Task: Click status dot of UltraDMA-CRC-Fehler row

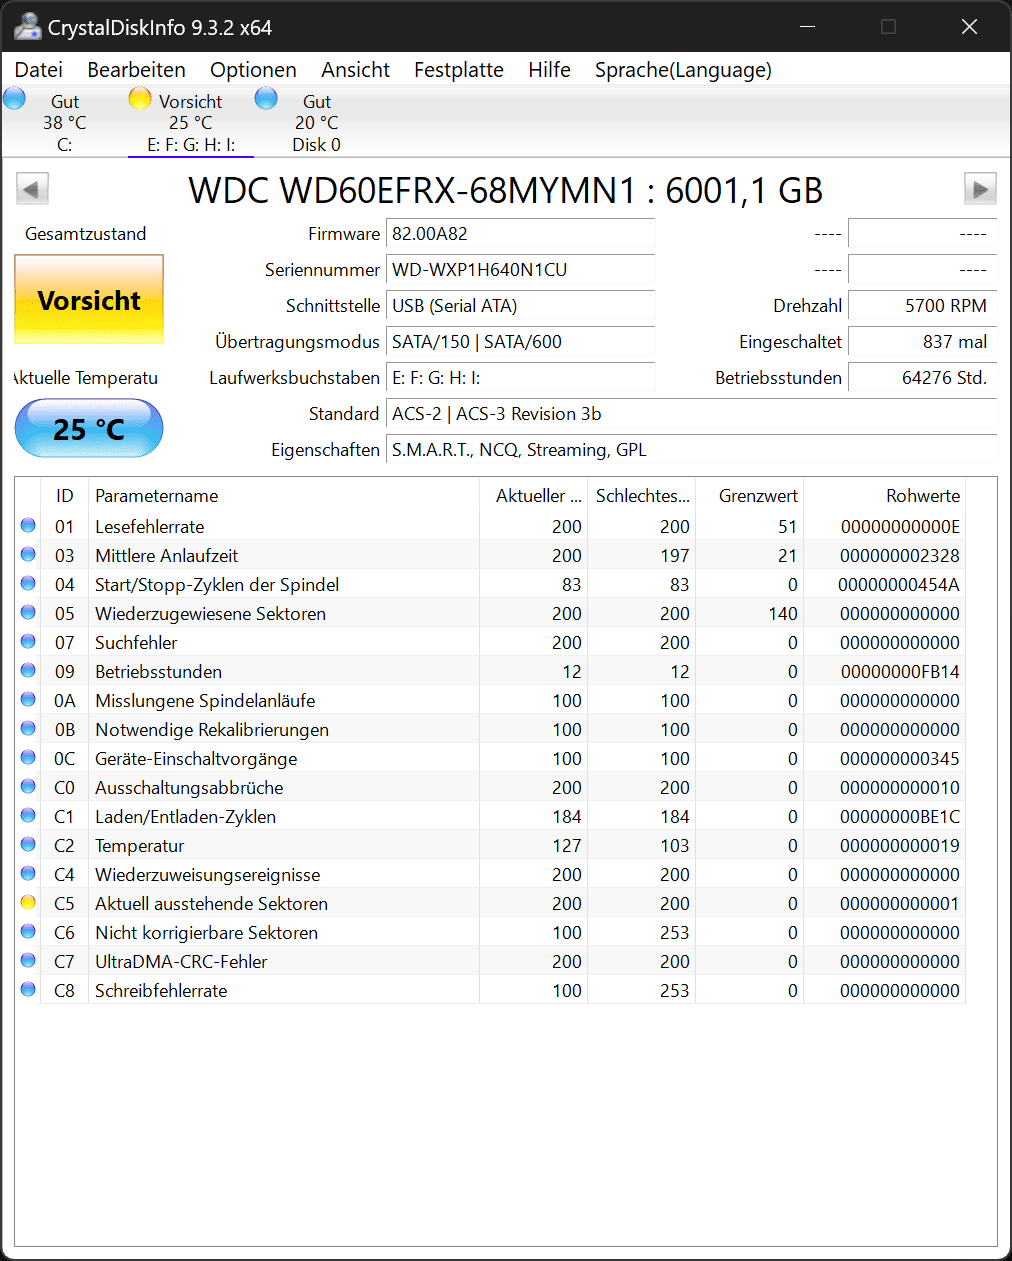Action: coord(28,960)
